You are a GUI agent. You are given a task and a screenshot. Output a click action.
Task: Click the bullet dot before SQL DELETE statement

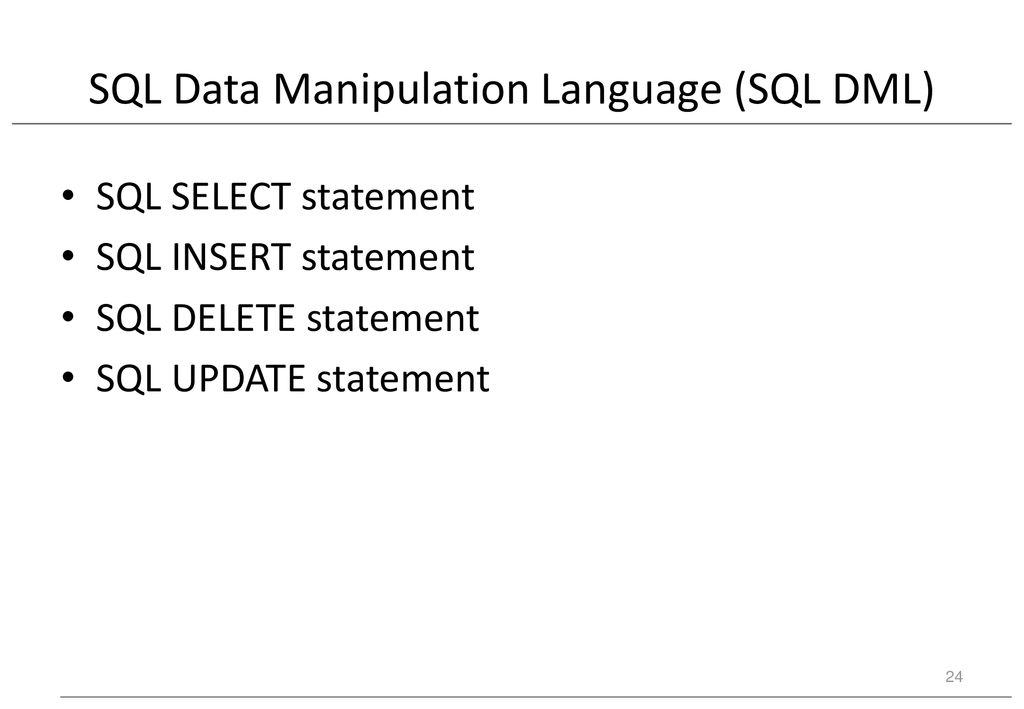[x=67, y=317]
